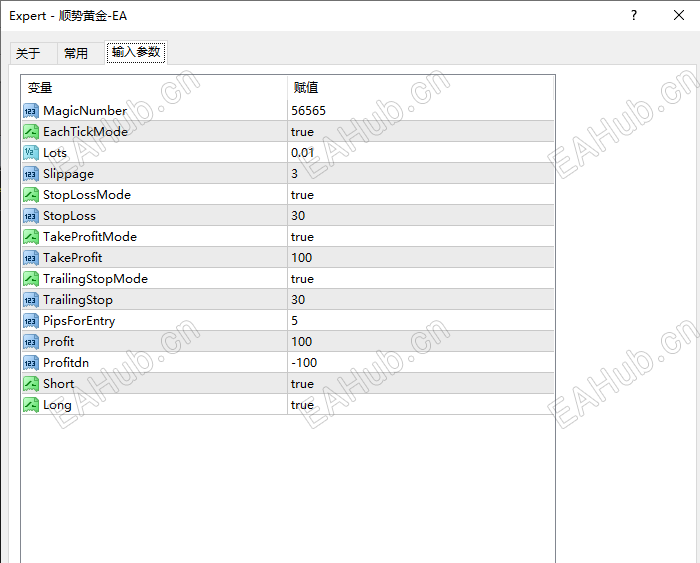Image resolution: width=700 pixels, height=563 pixels.
Task: Select the TrailingStopMode variable name
Action: (95, 279)
